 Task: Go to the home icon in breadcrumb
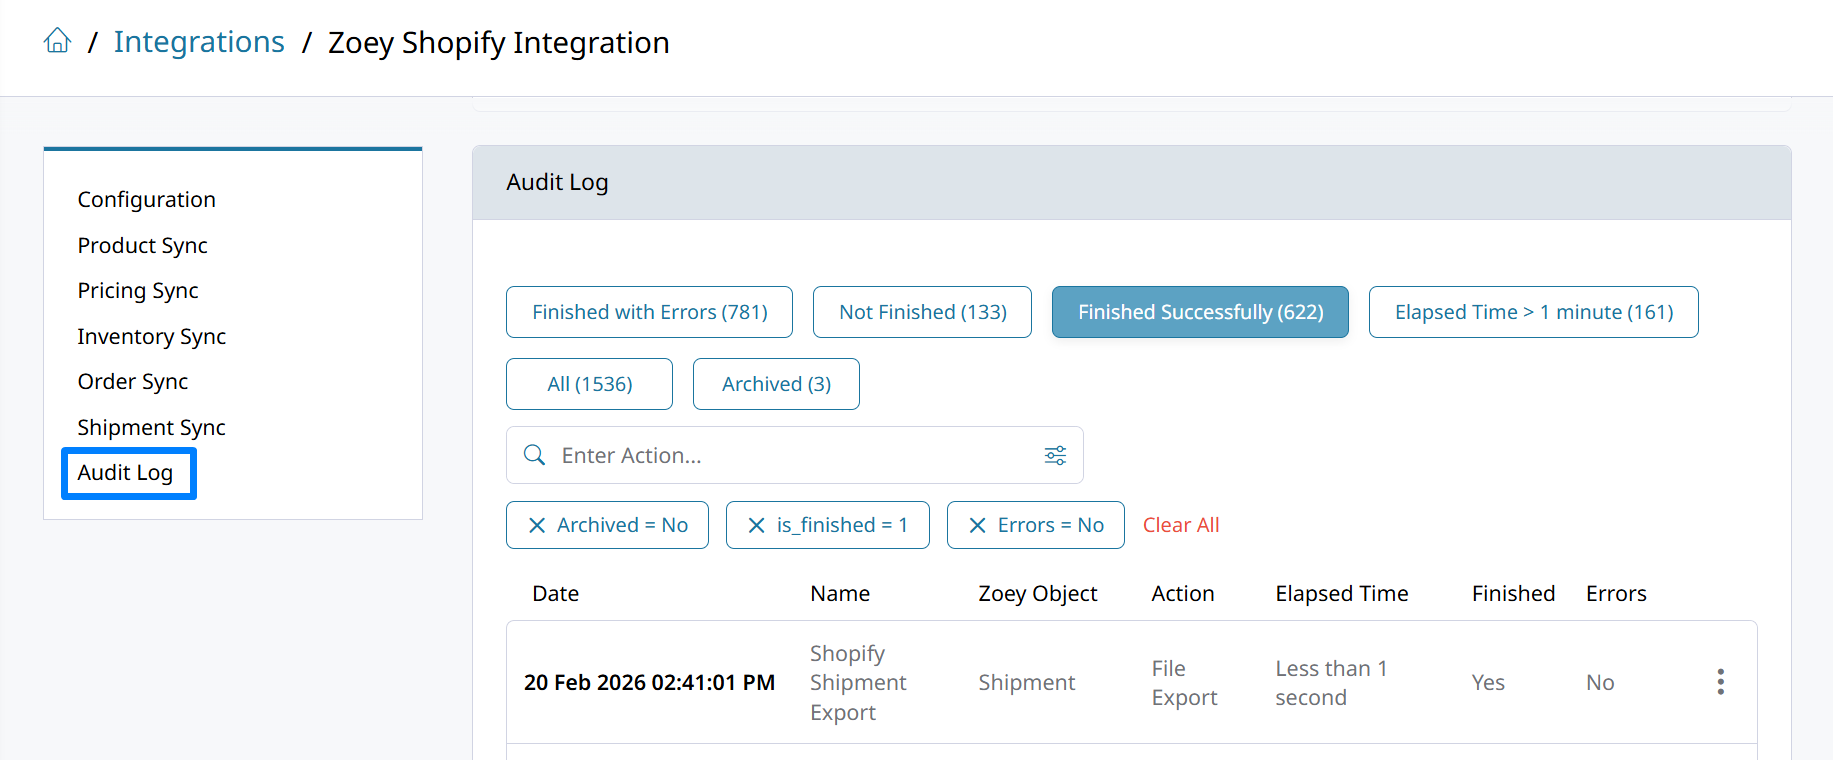pyautogui.click(x=58, y=41)
